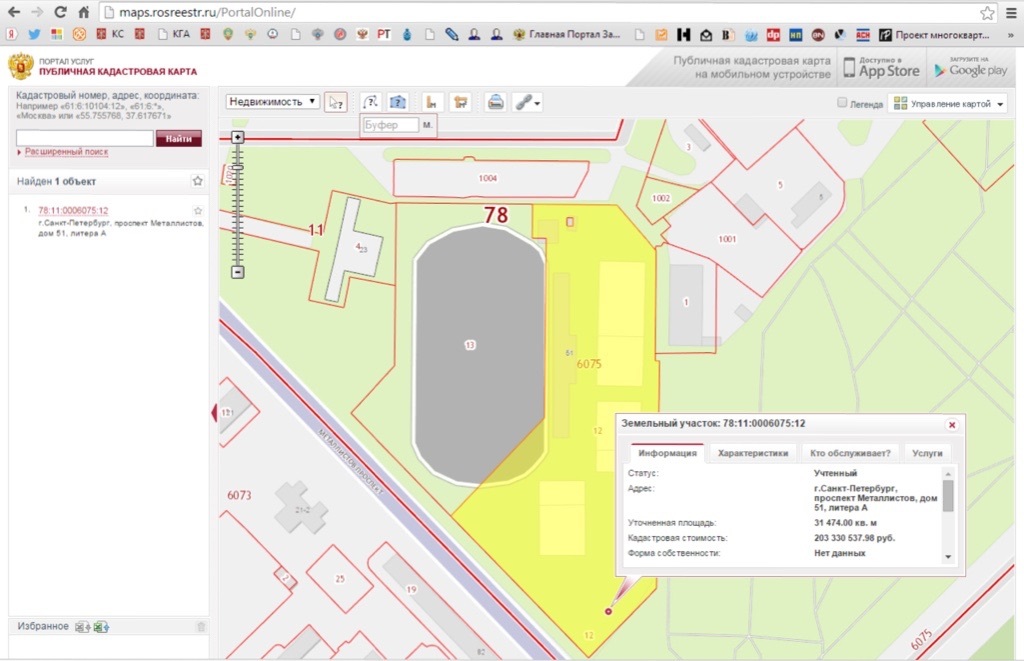Viewport: 1024px width, 661px height.
Task: Open cadastral number link 78:11:0006075:12
Action: [73, 211]
